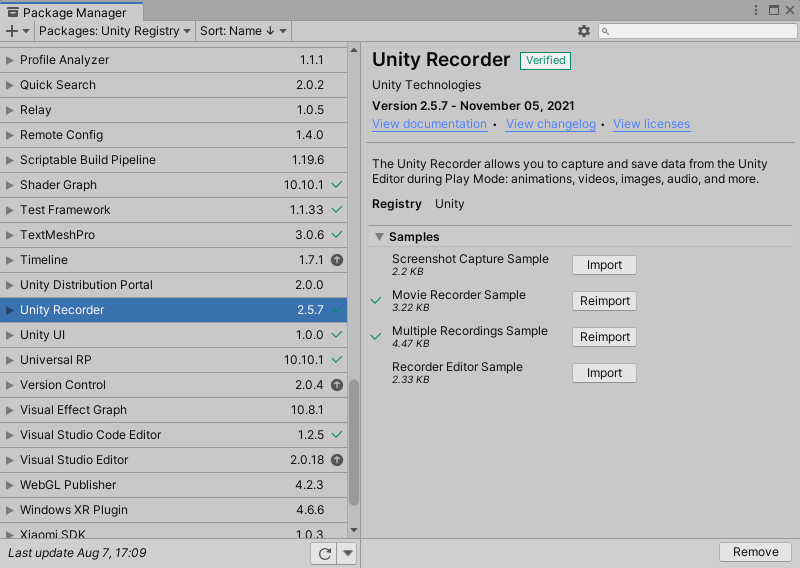800x568 pixels.
Task: Click the TextMeshPro installed checkmark
Action: click(337, 235)
